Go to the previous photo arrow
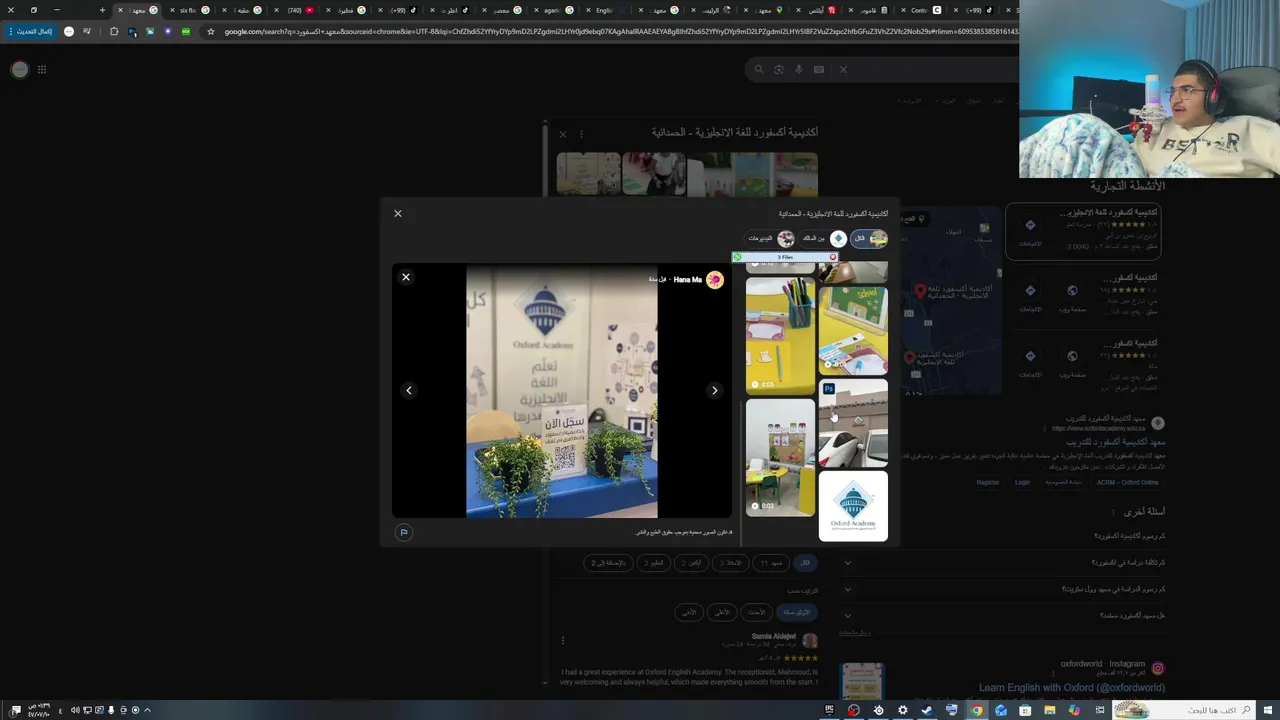This screenshot has height=720, width=1280. (408, 390)
